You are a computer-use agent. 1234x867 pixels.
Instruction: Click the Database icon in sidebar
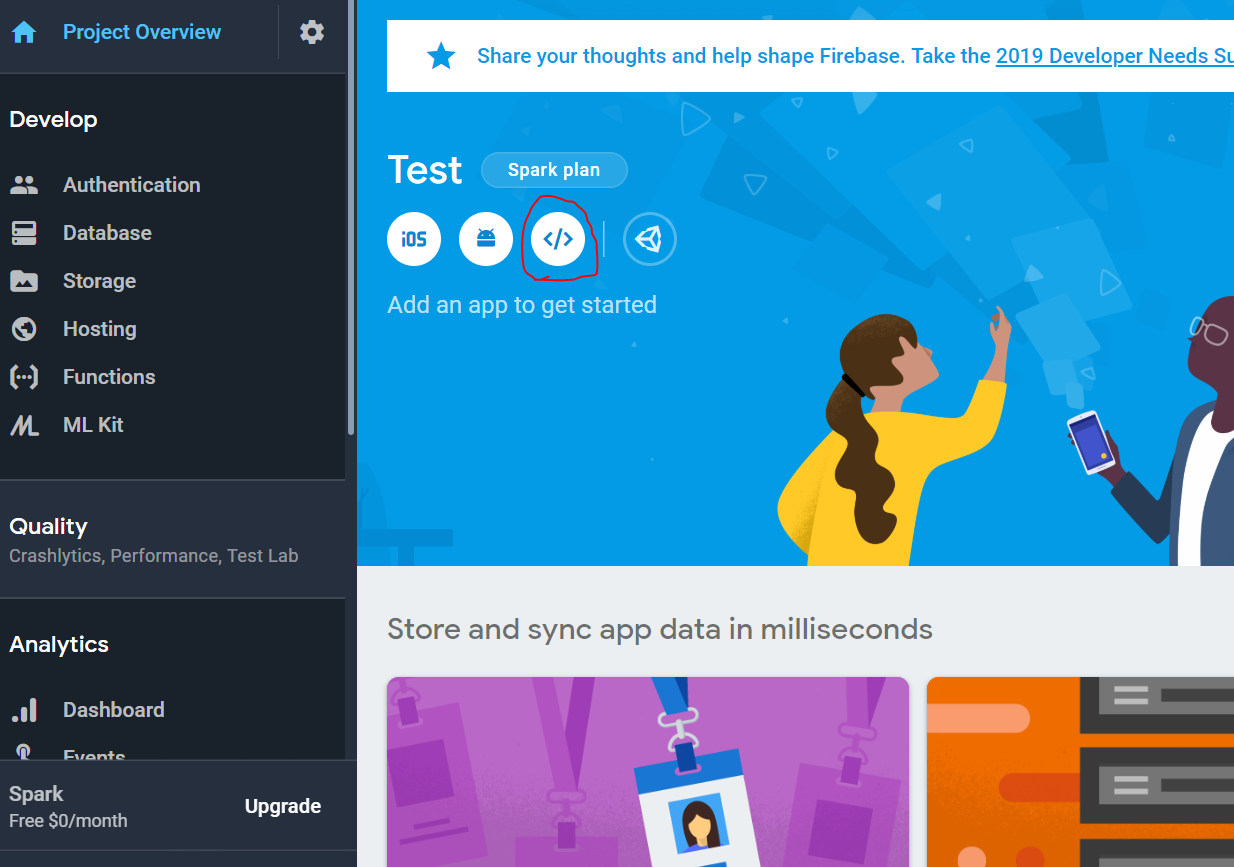click(24, 233)
